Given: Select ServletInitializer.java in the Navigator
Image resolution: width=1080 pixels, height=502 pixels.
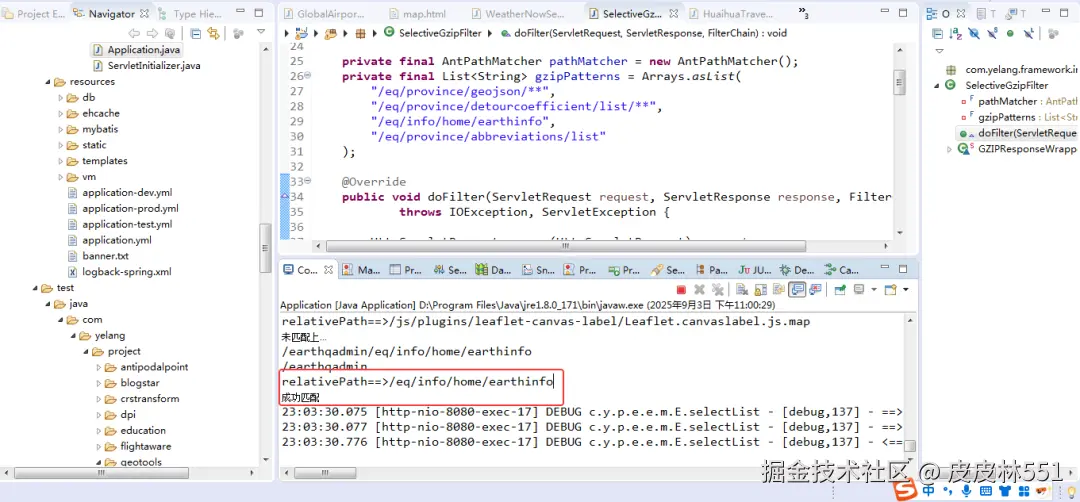Looking at the screenshot, I should pos(146,65).
